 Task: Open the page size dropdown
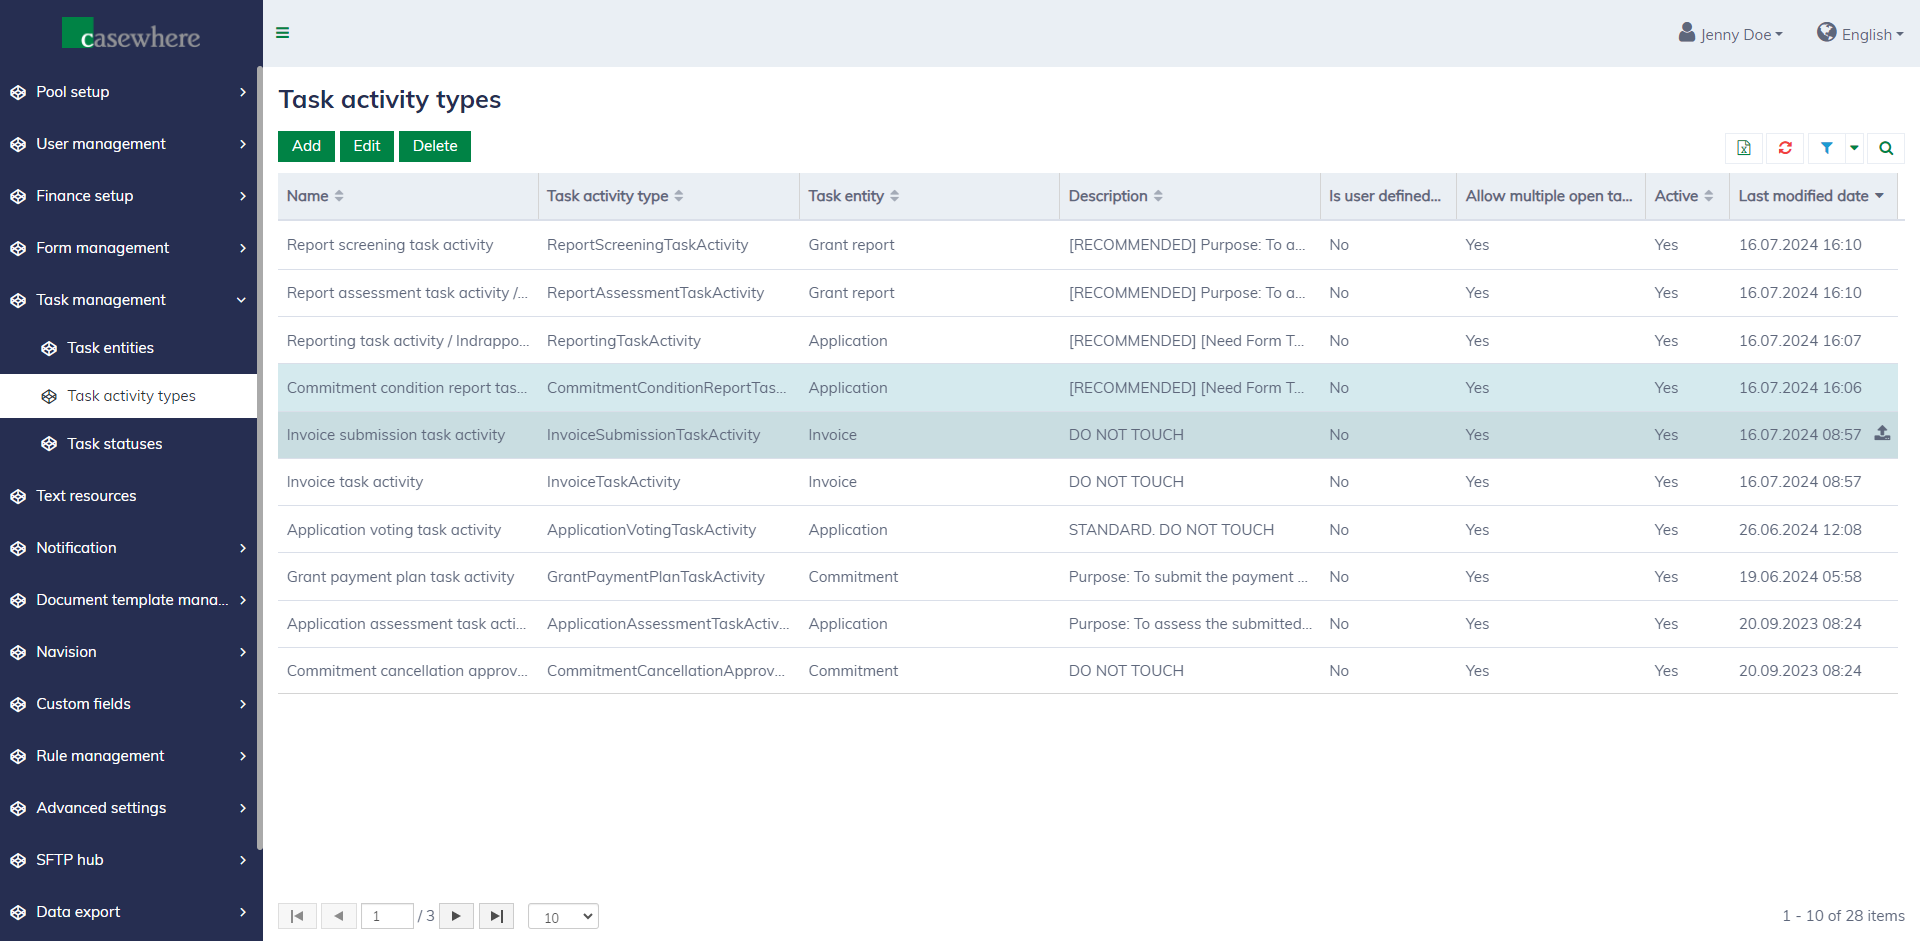[x=563, y=917]
